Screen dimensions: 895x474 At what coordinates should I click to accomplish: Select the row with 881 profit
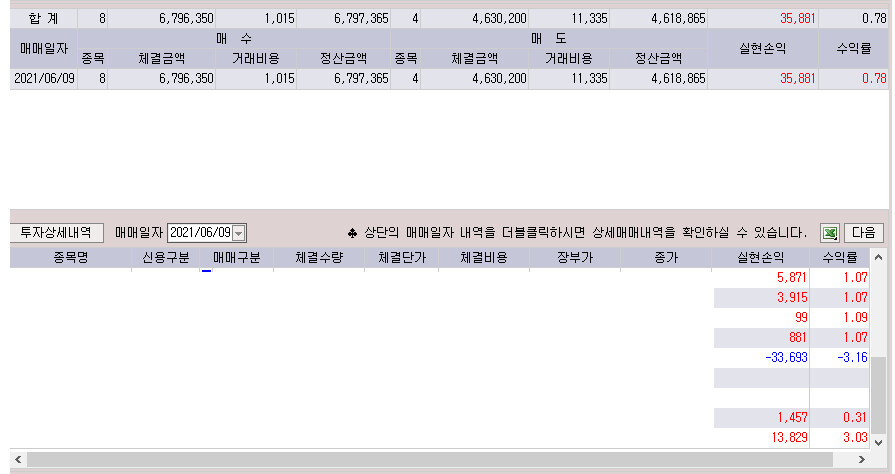pos(440,338)
